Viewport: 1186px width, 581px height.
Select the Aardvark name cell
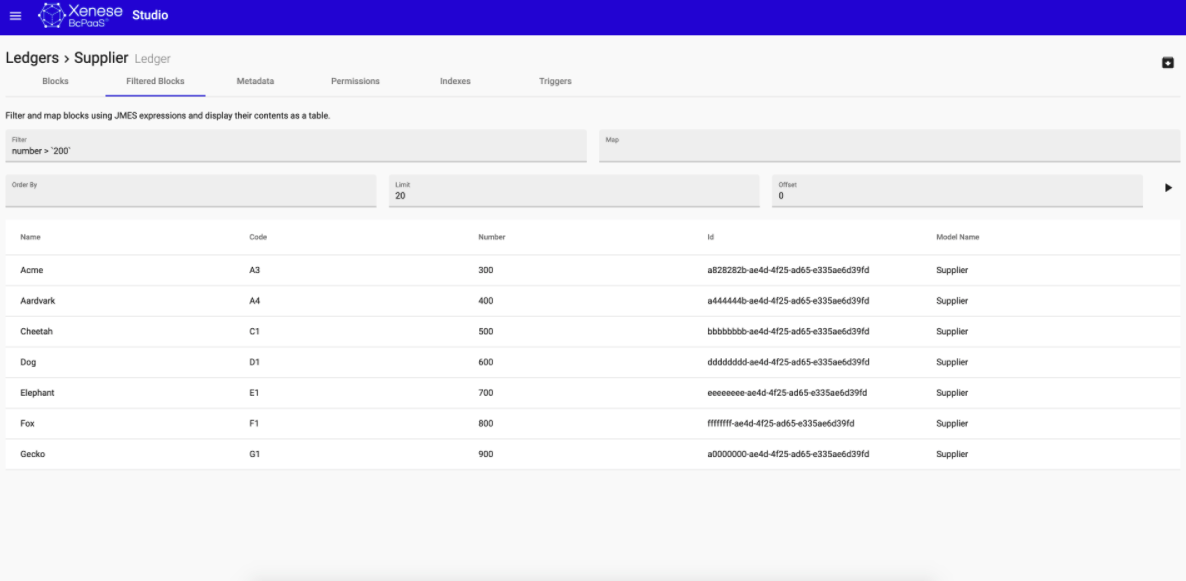point(38,300)
